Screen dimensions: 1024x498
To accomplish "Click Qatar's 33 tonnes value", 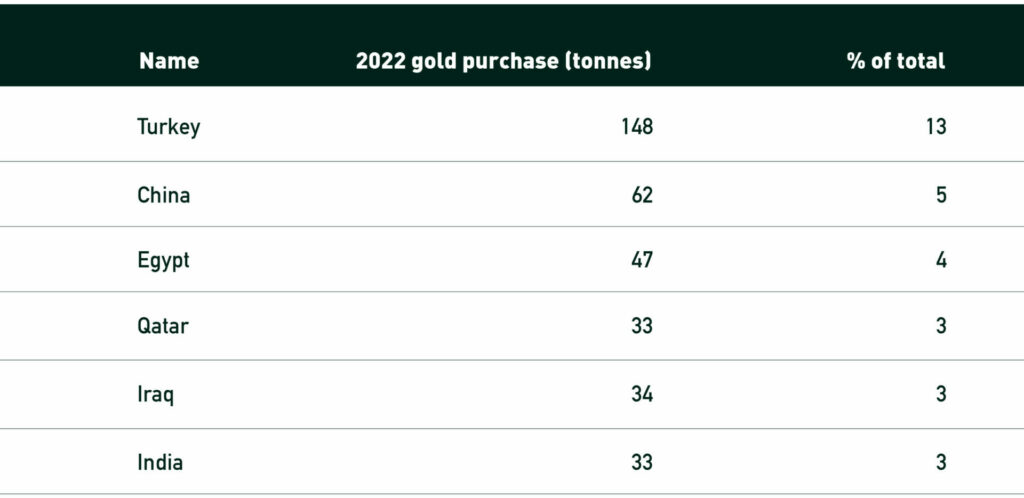I will (x=642, y=325).
